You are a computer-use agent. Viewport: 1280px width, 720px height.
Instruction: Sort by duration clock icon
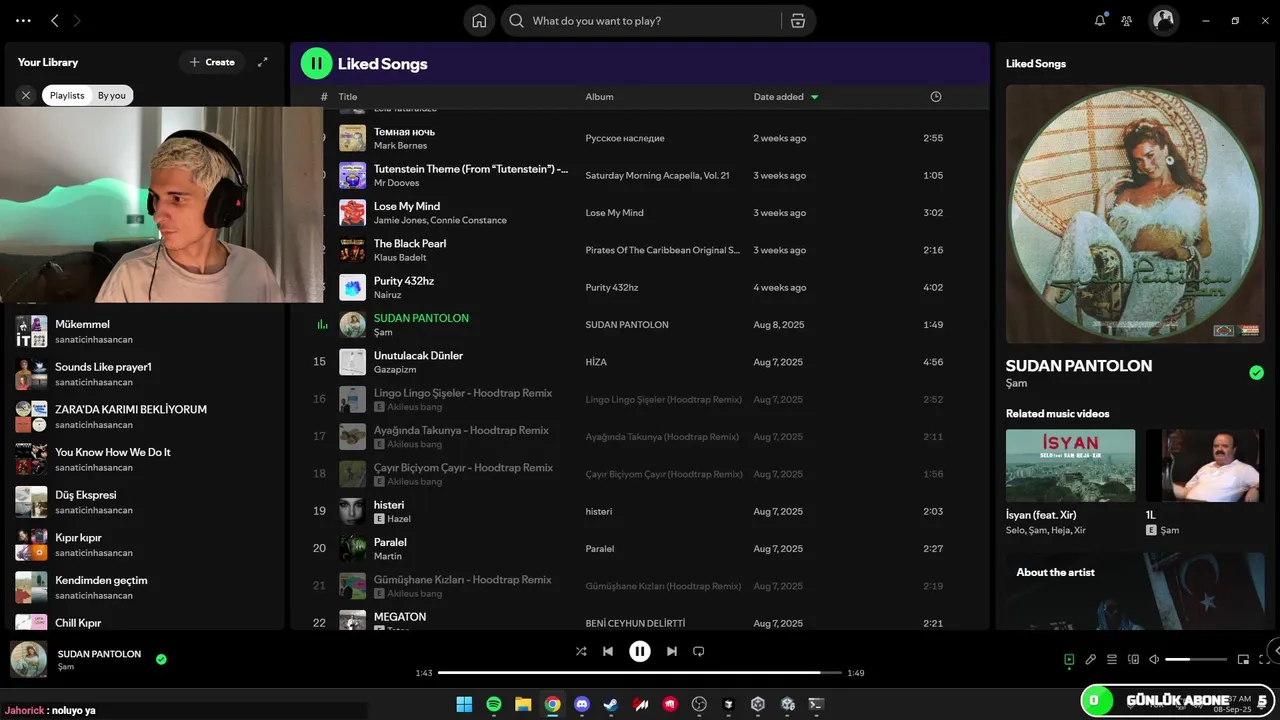(x=936, y=97)
